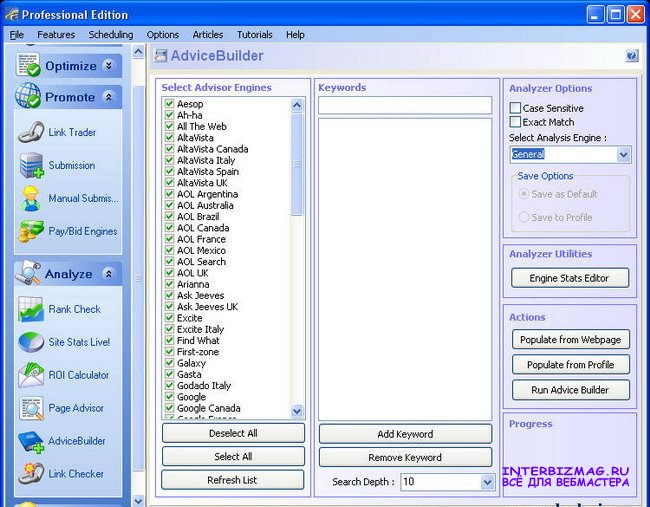650x507 pixels.
Task: Open the File menu
Action: pos(17,35)
